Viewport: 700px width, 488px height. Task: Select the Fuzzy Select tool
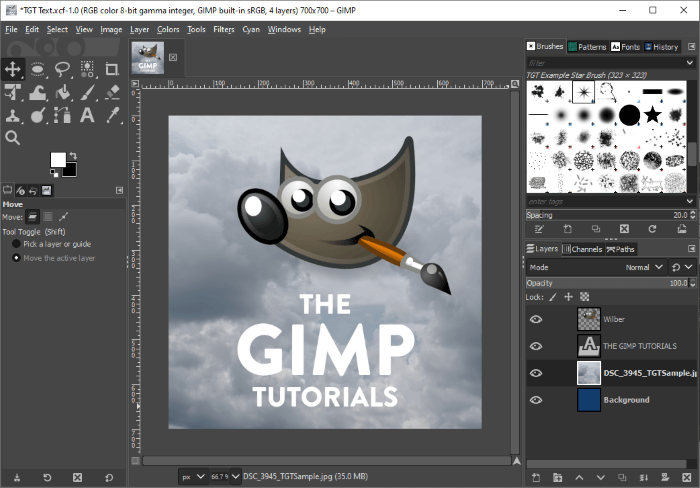pyautogui.click(x=87, y=69)
